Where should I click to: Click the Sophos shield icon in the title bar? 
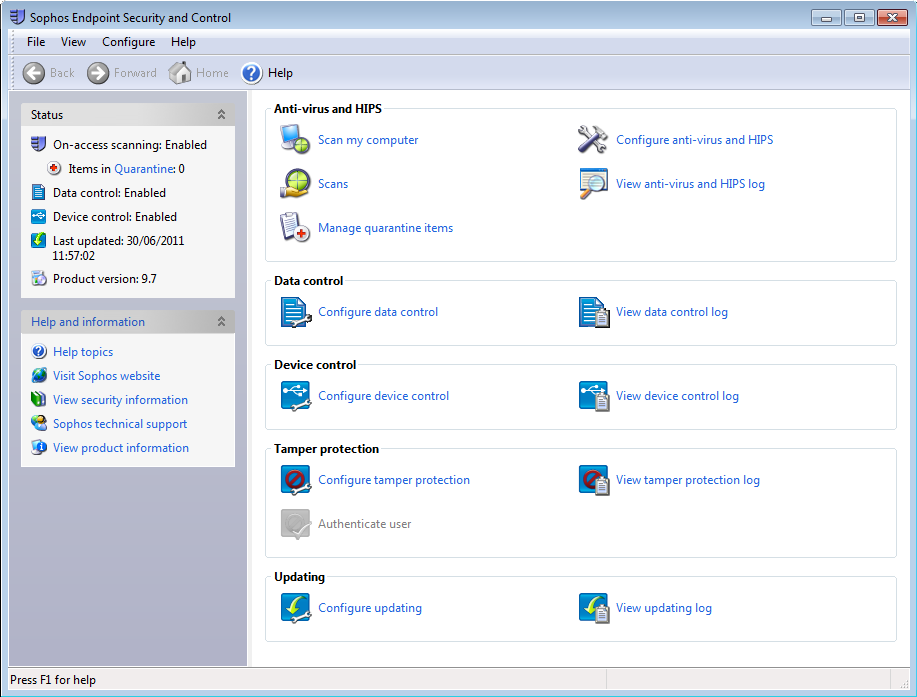18,16
